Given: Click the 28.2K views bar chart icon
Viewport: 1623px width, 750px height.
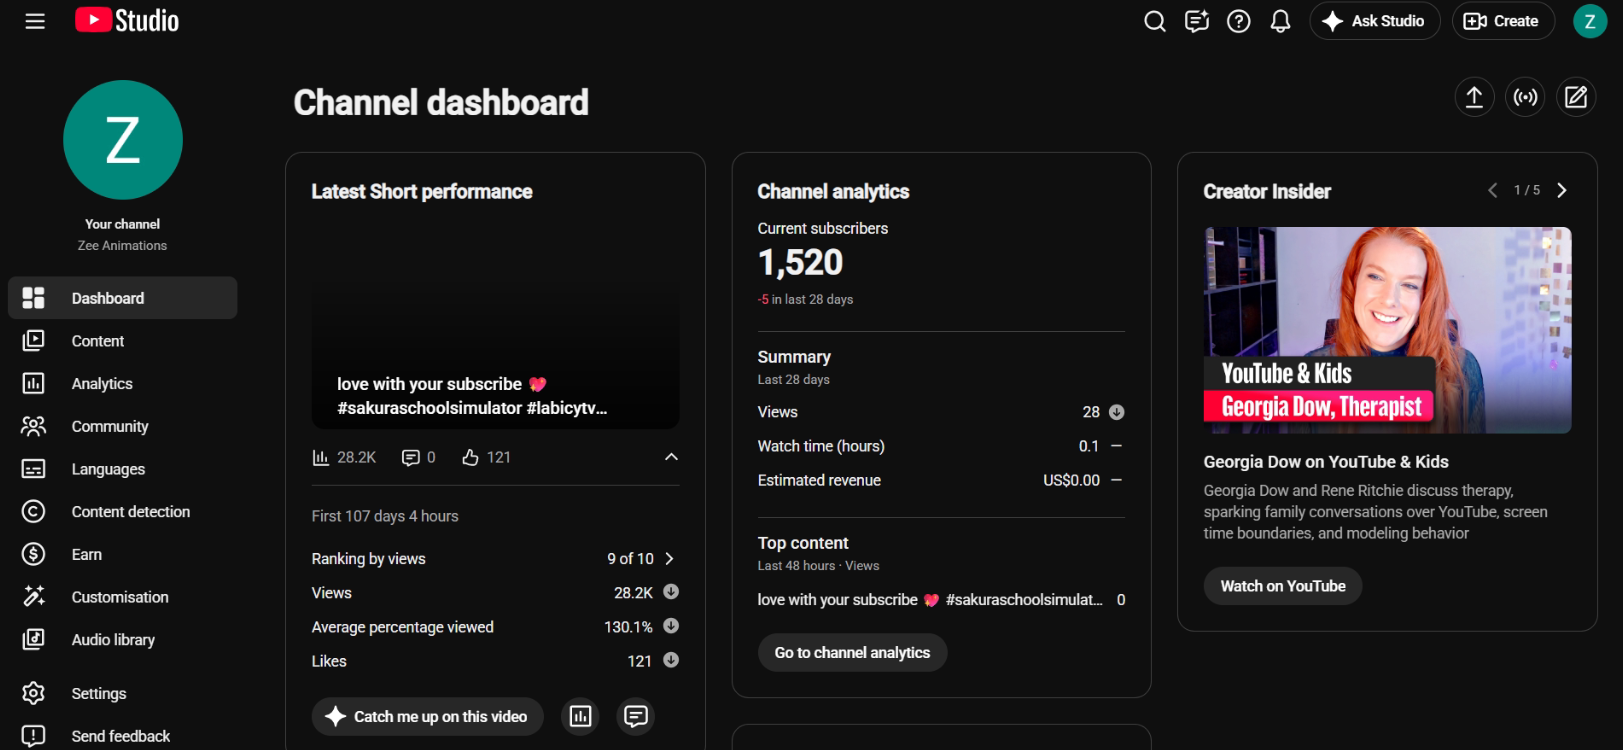Looking at the screenshot, I should coord(321,457).
